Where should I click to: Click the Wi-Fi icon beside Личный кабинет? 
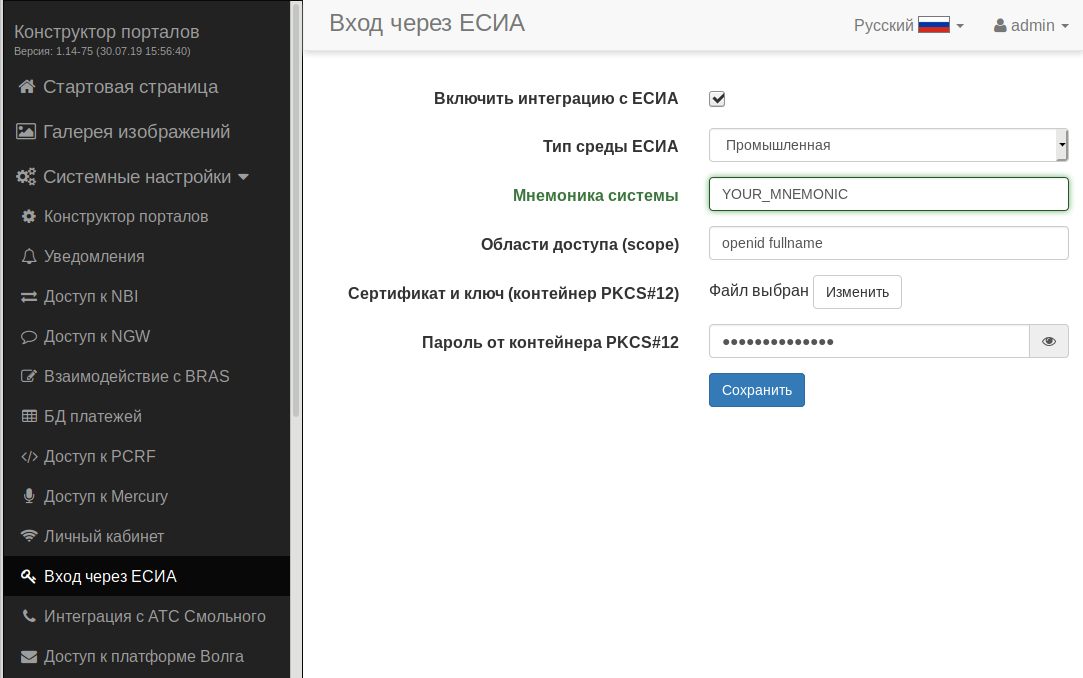(29, 537)
